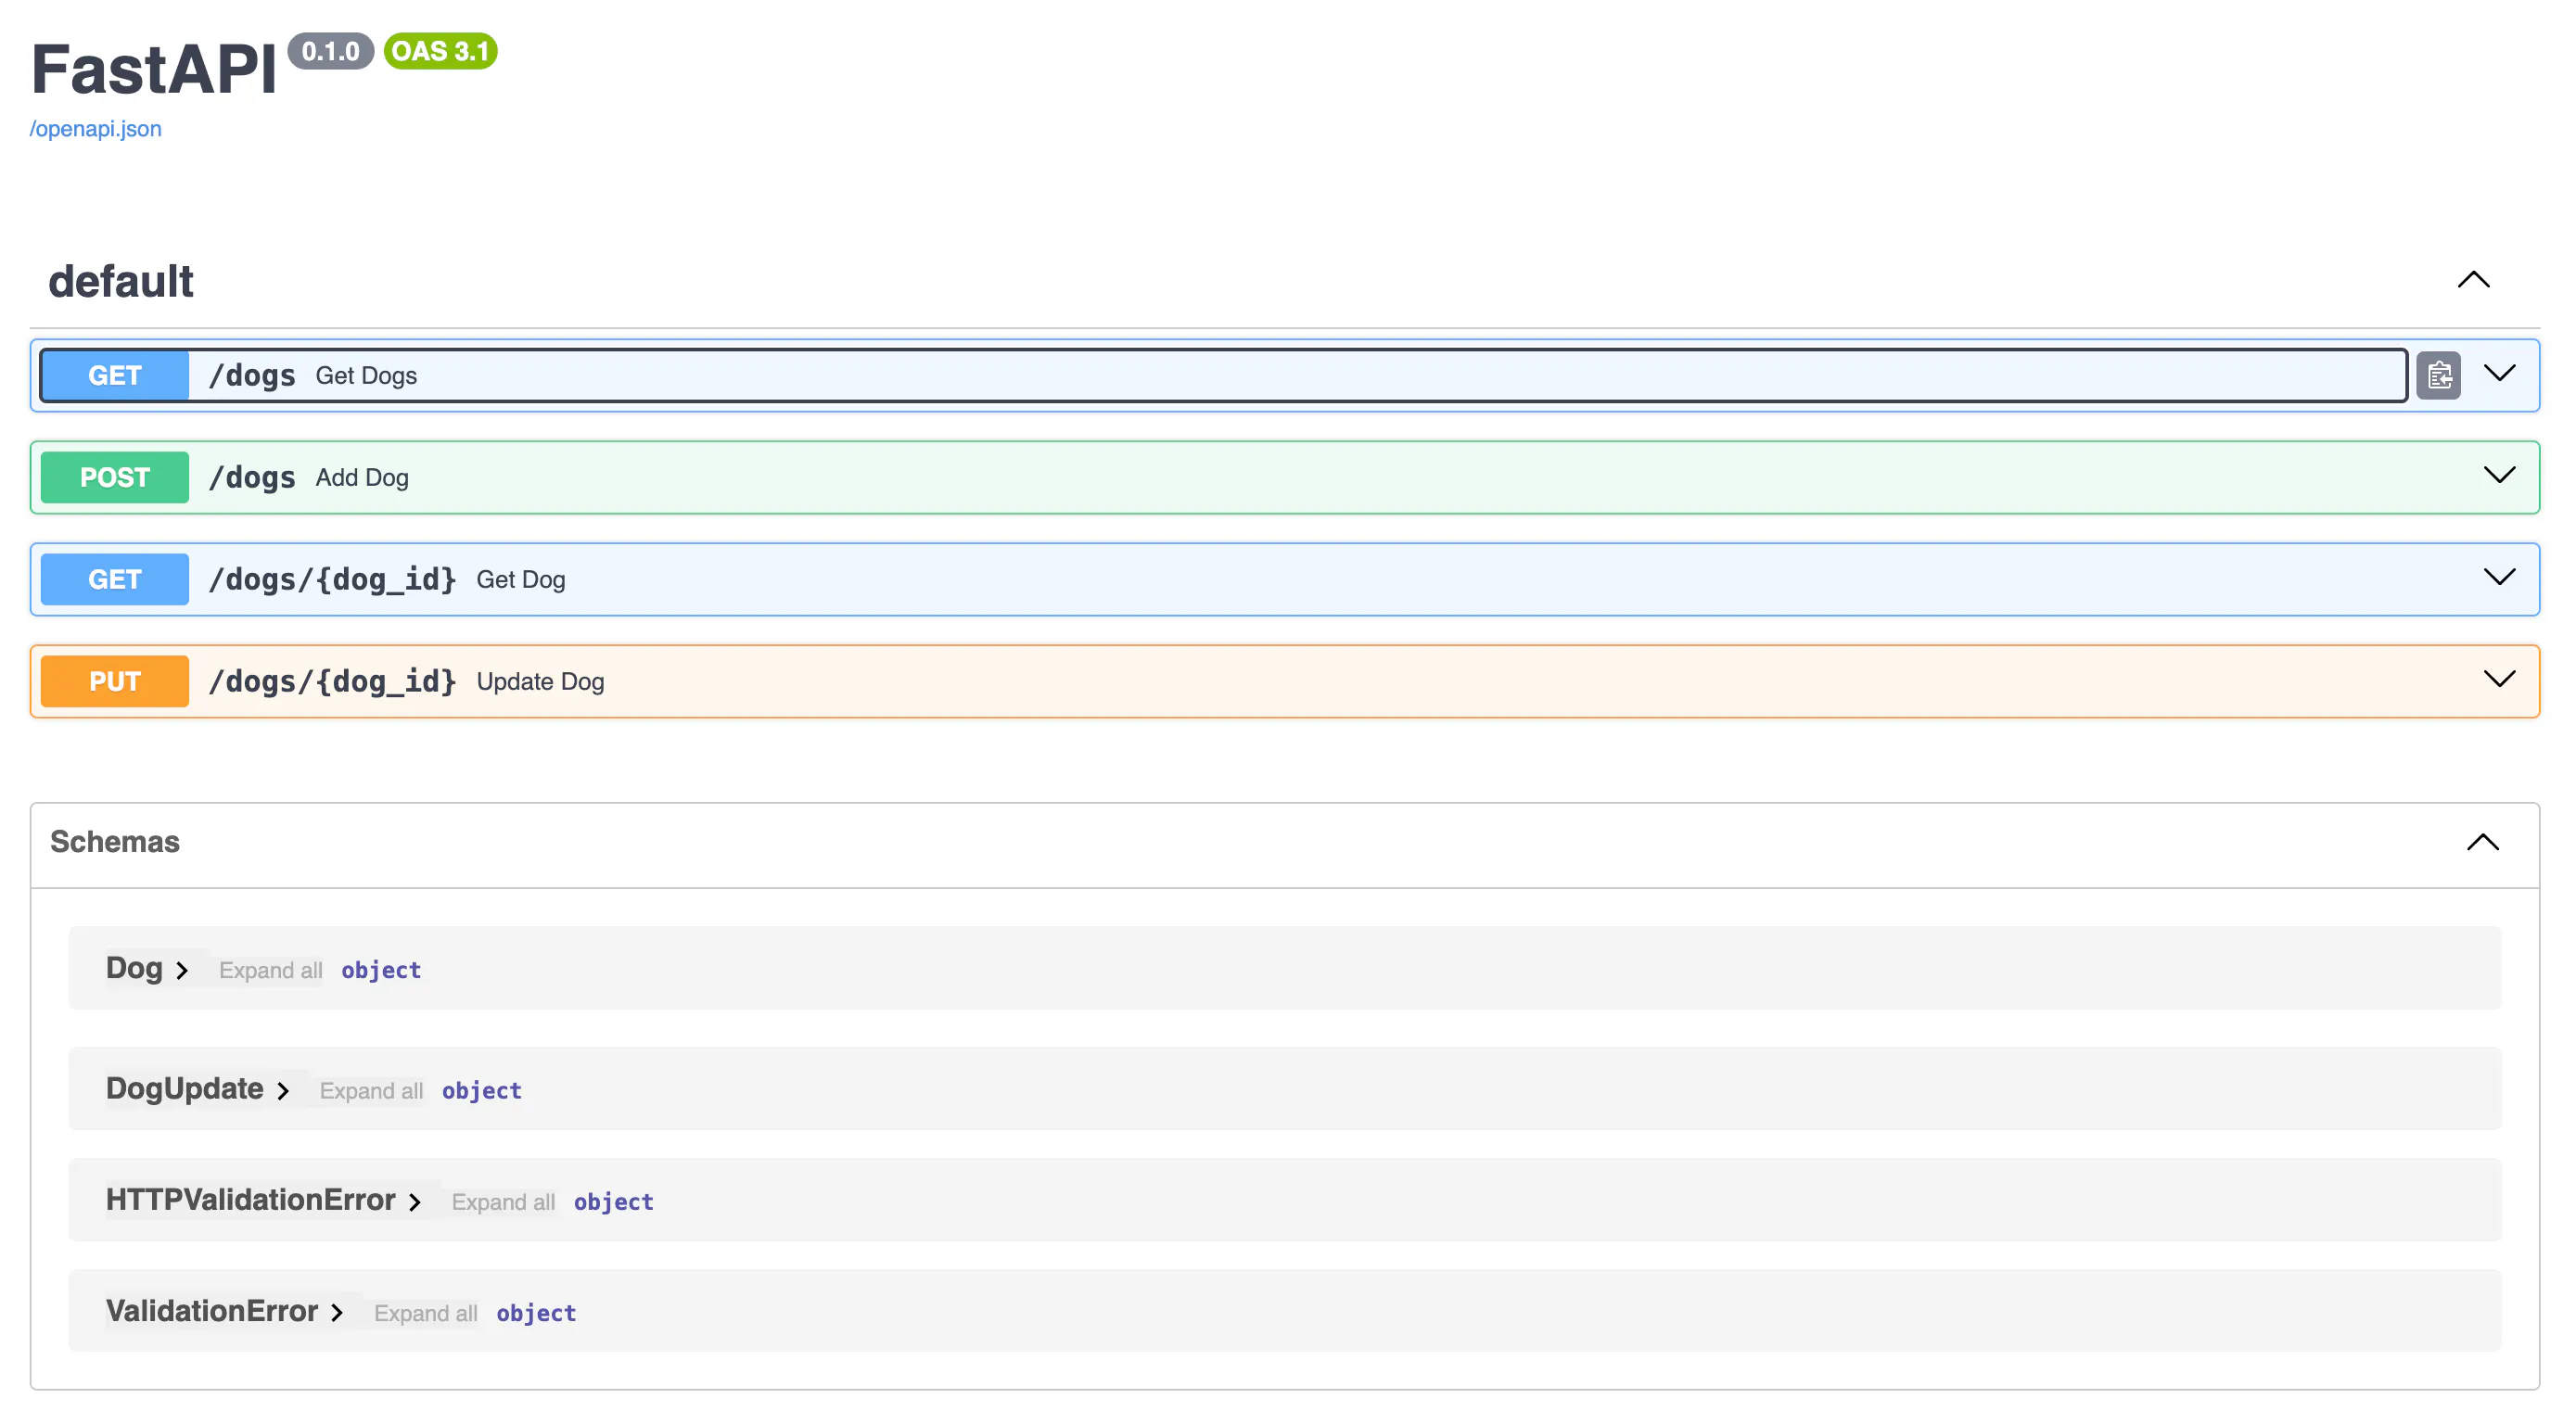Click Expand all for Dog schema

[270, 970]
